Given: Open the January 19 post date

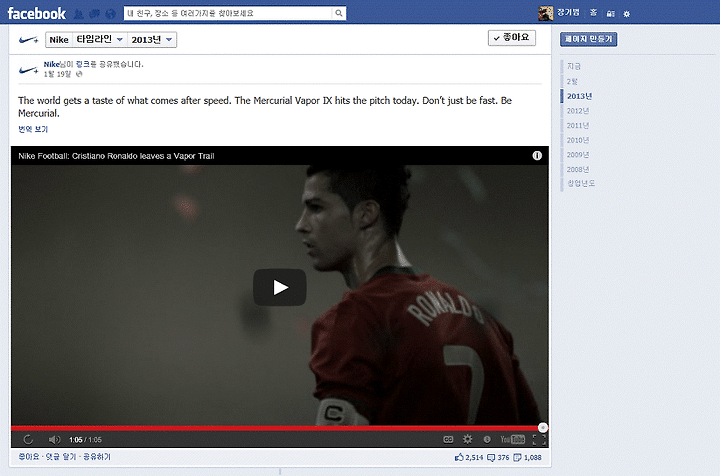Looking at the screenshot, I should [57, 74].
